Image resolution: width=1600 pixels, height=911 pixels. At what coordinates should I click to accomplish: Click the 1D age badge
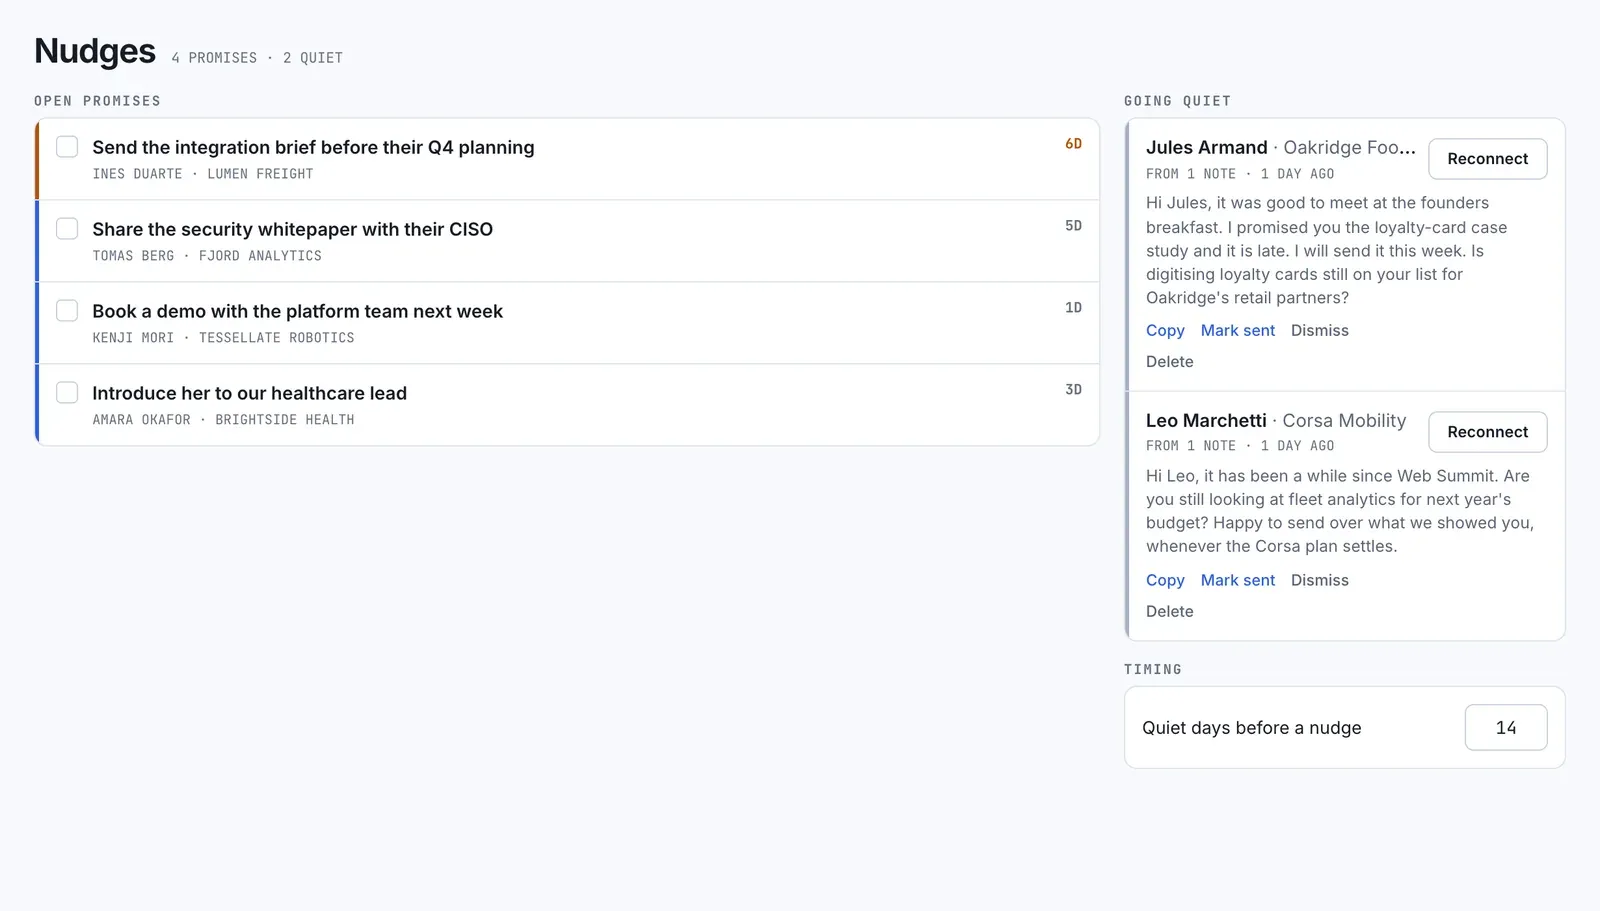(x=1073, y=308)
